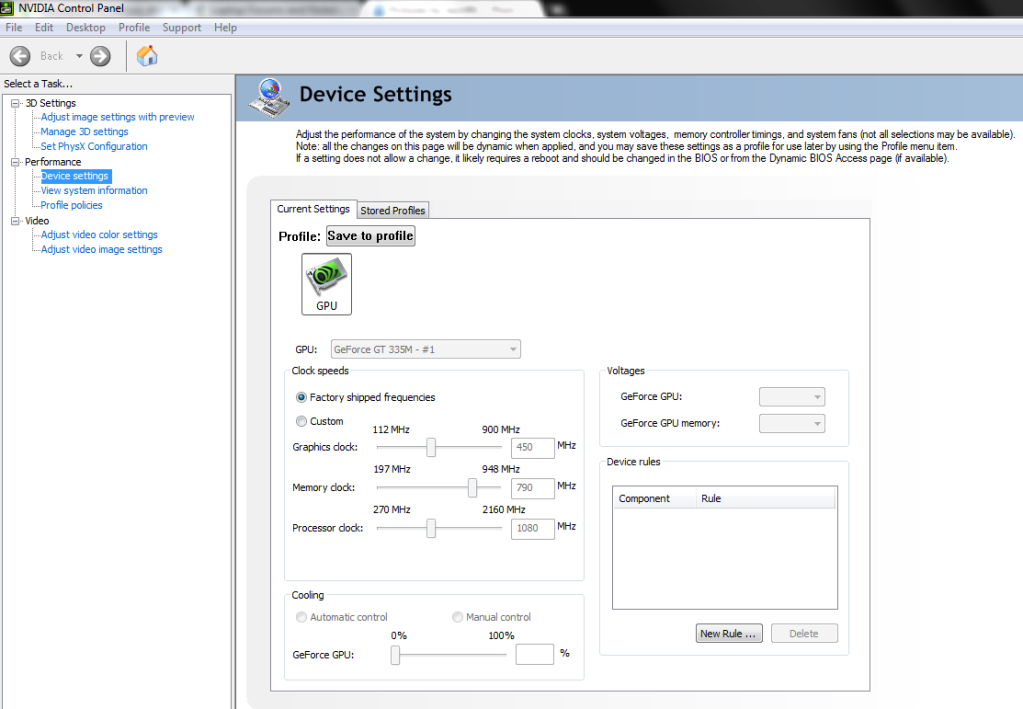Select the Current Settings tab
Image resolution: width=1023 pixels, height=709 pixels.
tap(313, 209)
